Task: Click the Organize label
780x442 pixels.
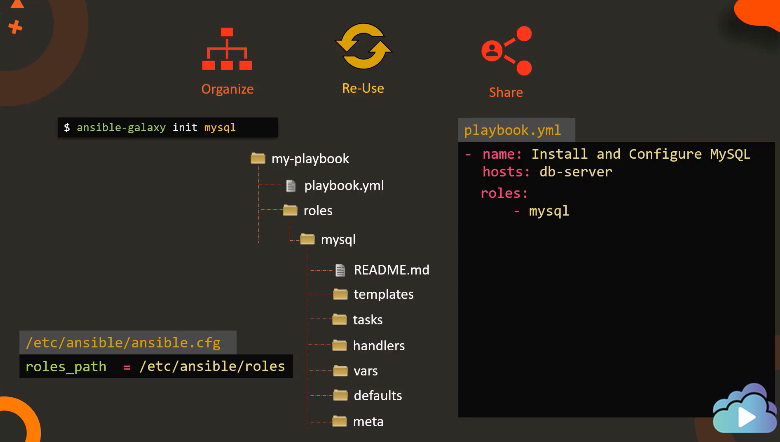Action: pyautogui.click(x=227, y=89)
